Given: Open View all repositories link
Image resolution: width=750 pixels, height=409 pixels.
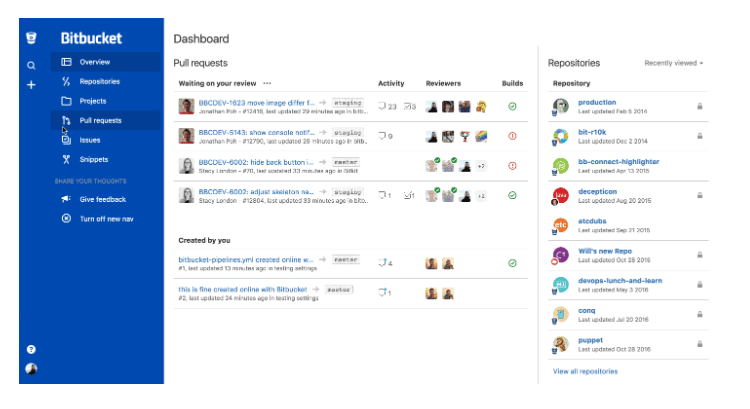Looking at the screenshot, I should pos(585,371).
